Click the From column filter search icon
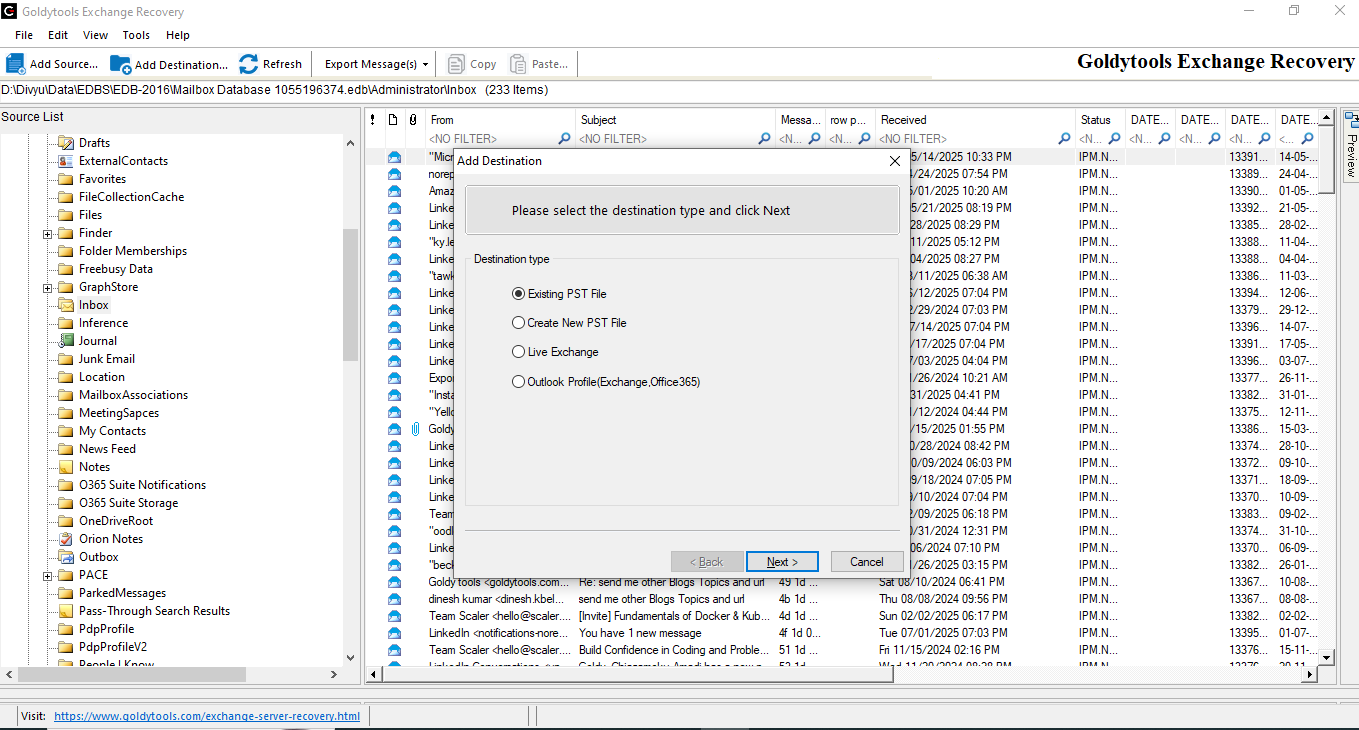Screen dimensions: 1359x730 (565, 139)
